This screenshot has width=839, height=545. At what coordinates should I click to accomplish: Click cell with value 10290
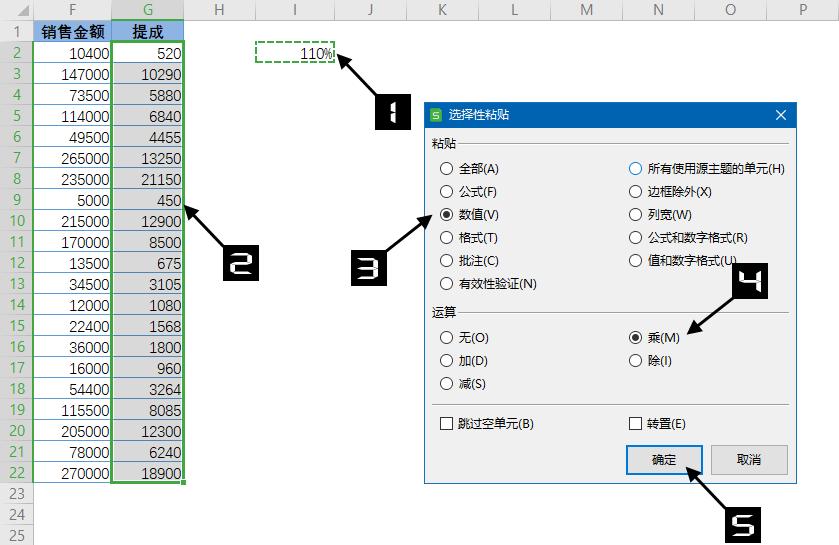(148, 74)
